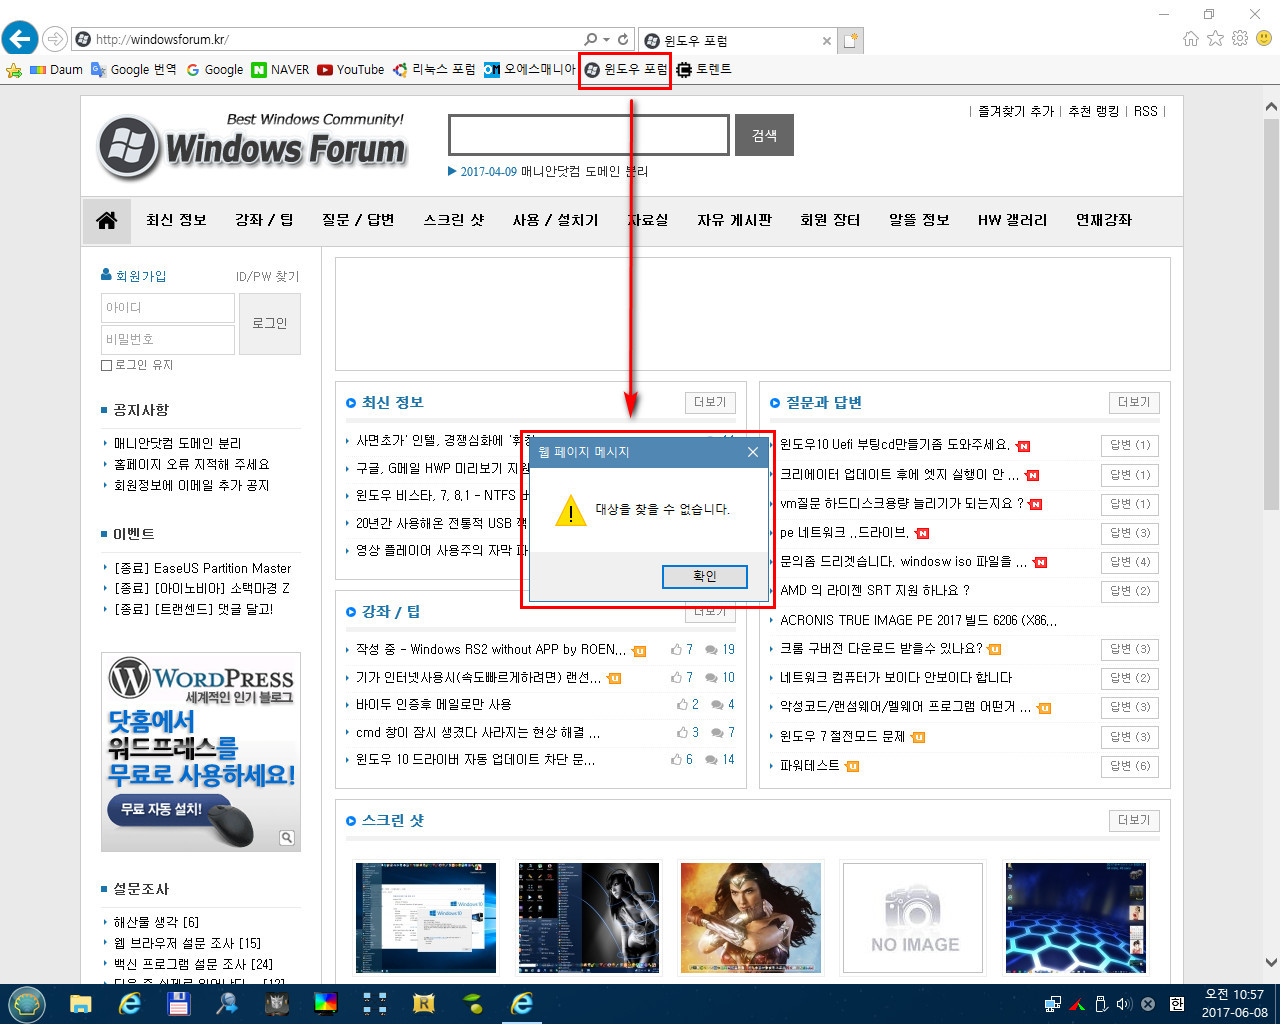1280x1024 pixels.
Task: Go back using the browser back arrow
Action: tap(19, 39)
